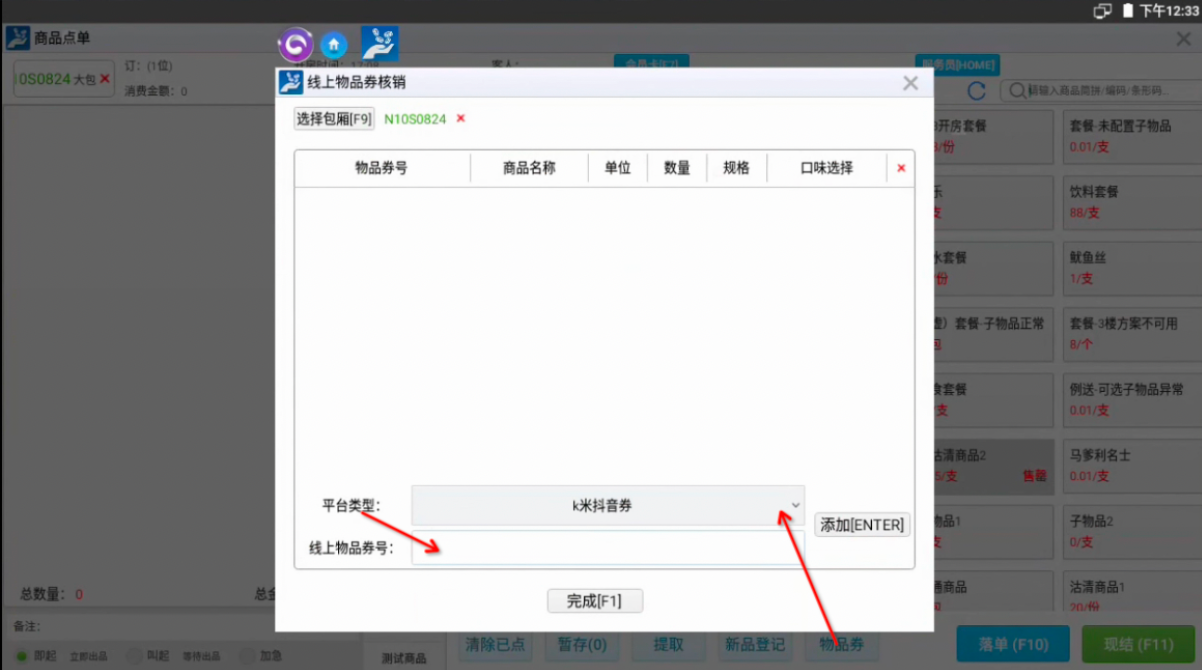Click the purple refresh icon in the top toolbar
Image resolution: width=1202 pixels, height=670 pixels.
click(296, 44)
